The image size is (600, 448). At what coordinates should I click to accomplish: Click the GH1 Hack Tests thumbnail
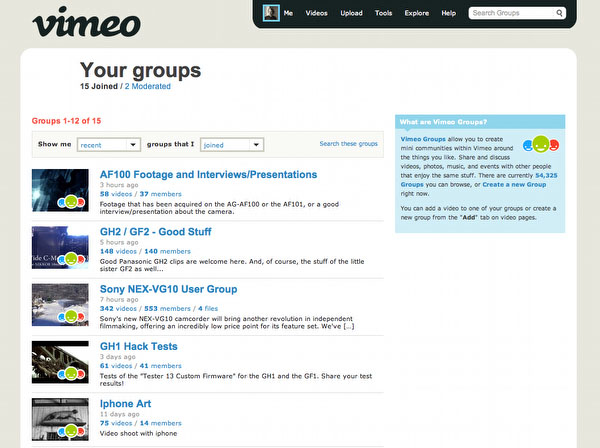pos(60,362)
